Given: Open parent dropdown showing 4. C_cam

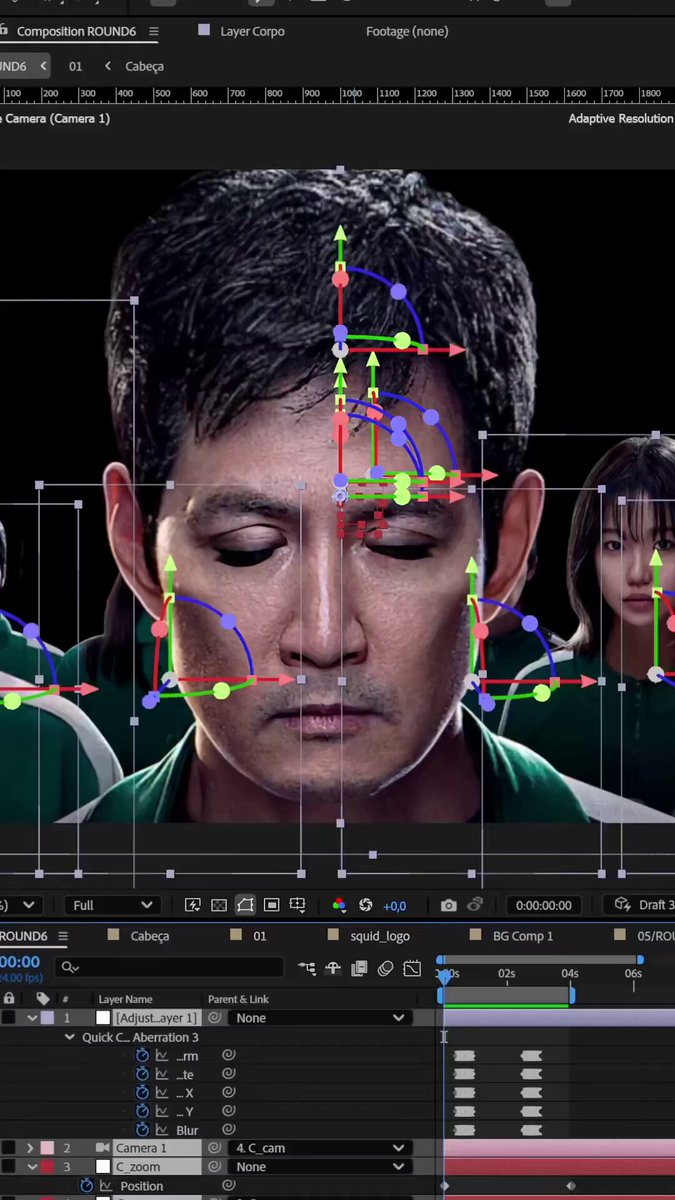Looking at the screenshot, I should (x=319, y=1148).
